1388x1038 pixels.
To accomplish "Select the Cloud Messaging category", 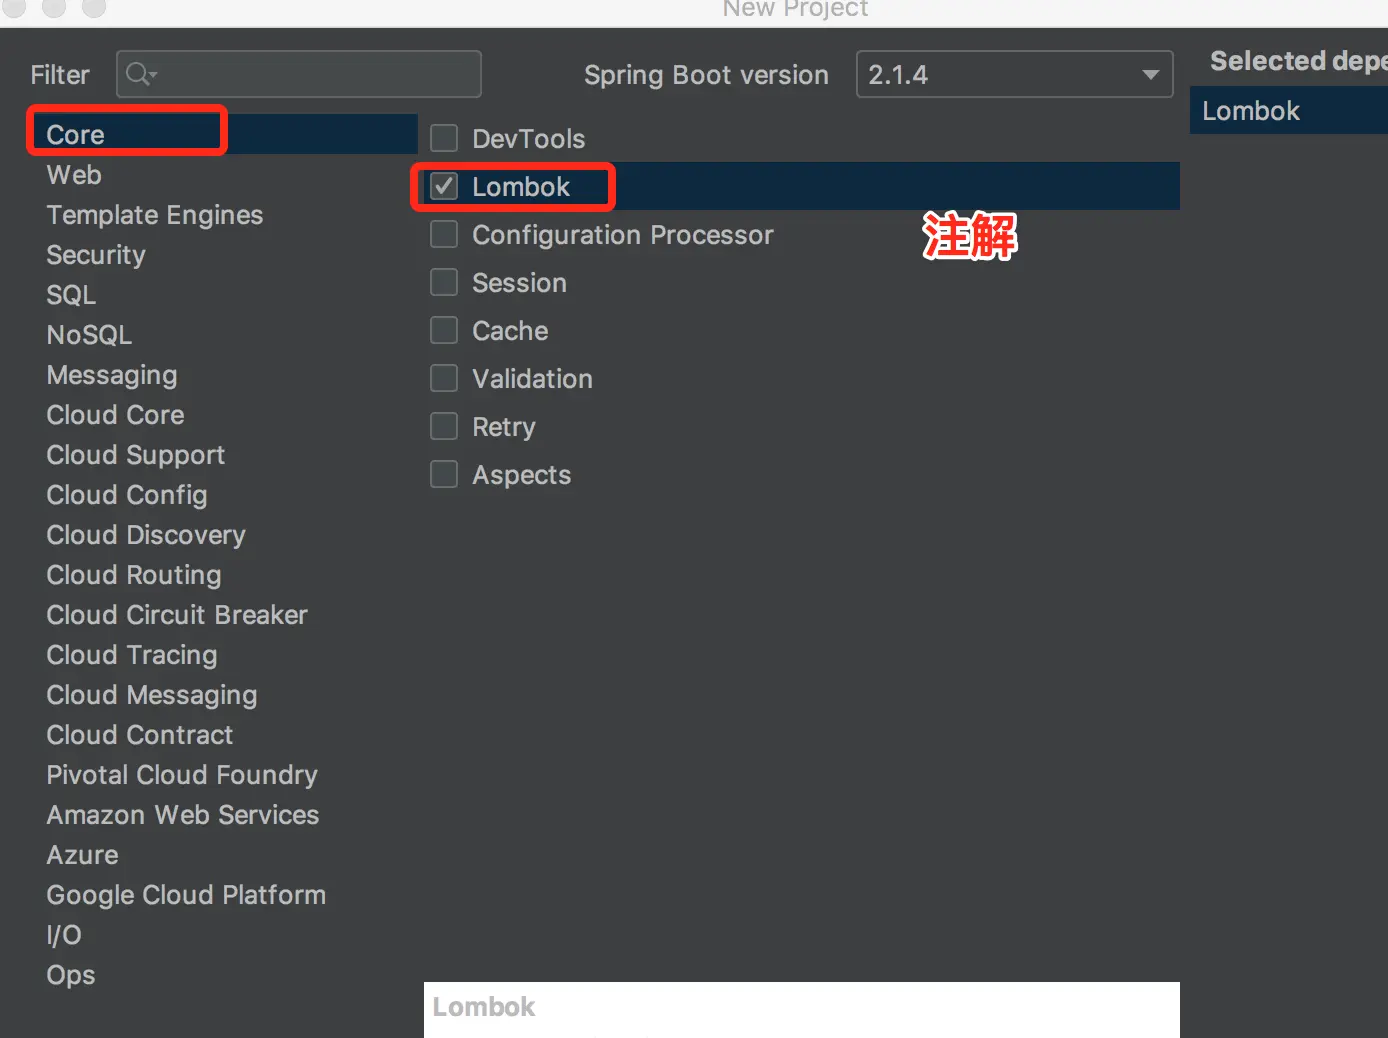I will pyautogui.click(x=152, y=695).
